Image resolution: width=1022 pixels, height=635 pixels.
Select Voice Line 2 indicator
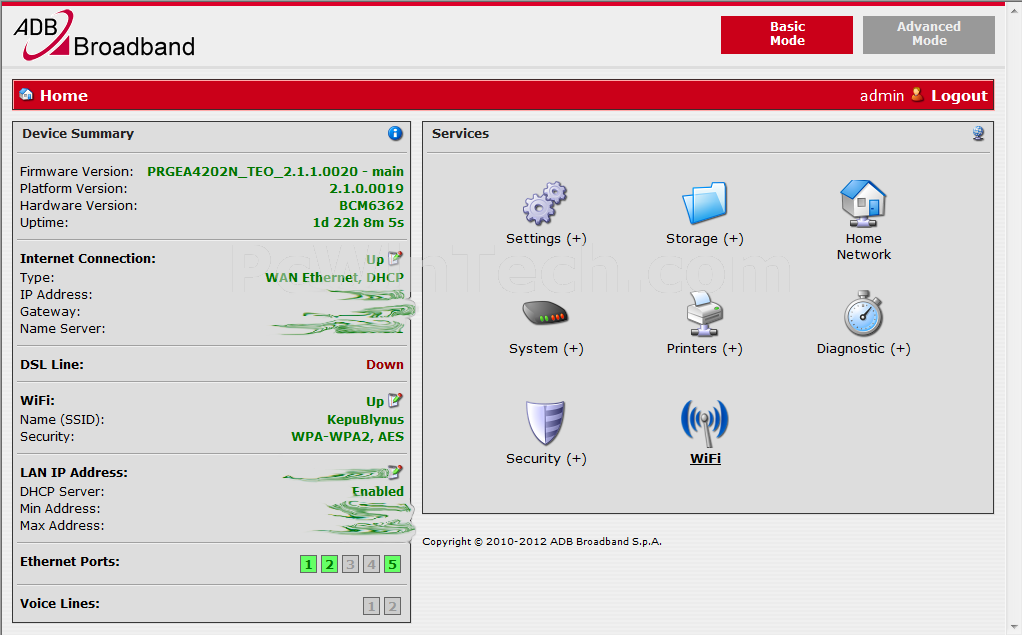392,606
